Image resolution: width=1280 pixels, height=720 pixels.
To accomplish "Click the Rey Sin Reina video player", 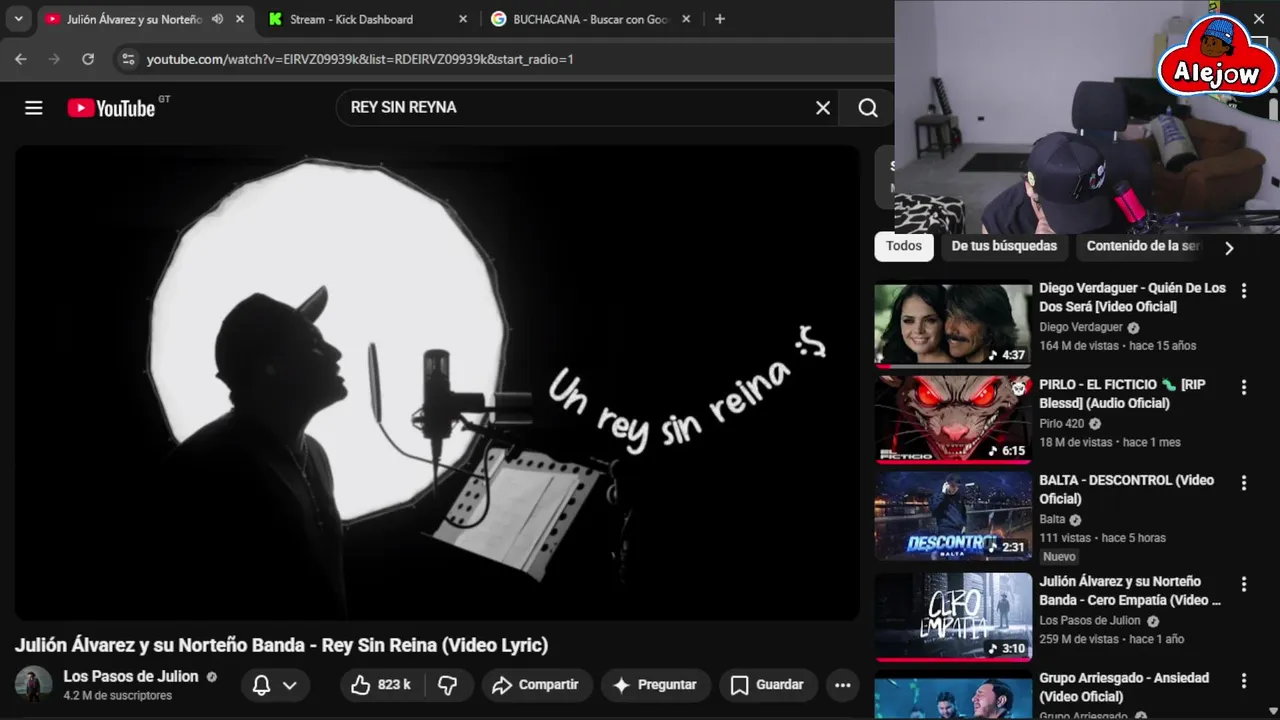I will (437, 383).
